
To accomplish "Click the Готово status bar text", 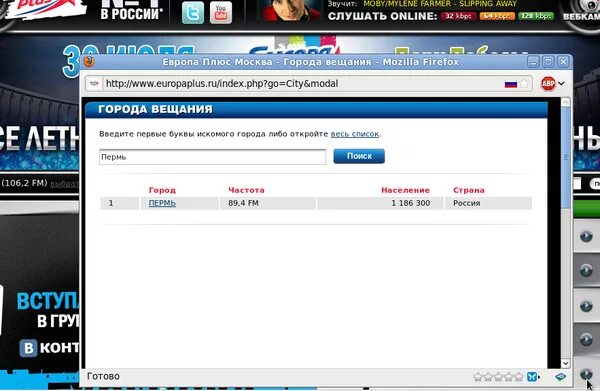I will tap(103, 376).
